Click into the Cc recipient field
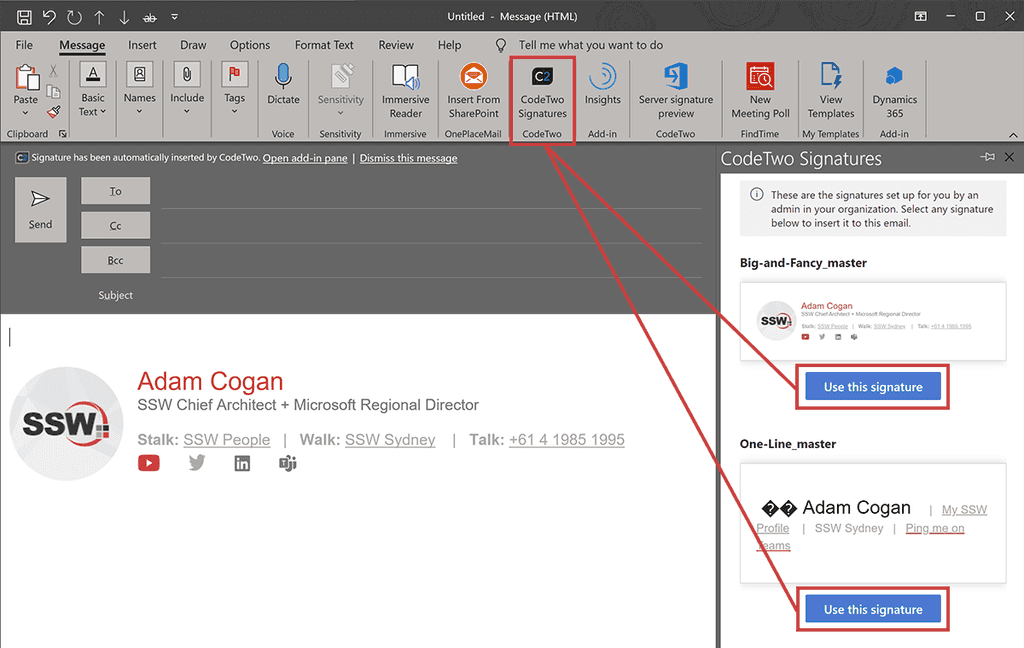 coord(430,226)
